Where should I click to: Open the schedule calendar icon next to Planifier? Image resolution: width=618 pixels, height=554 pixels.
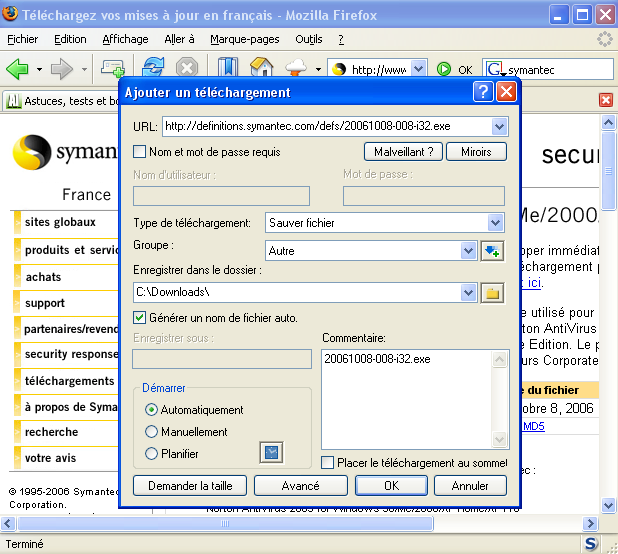272,452
